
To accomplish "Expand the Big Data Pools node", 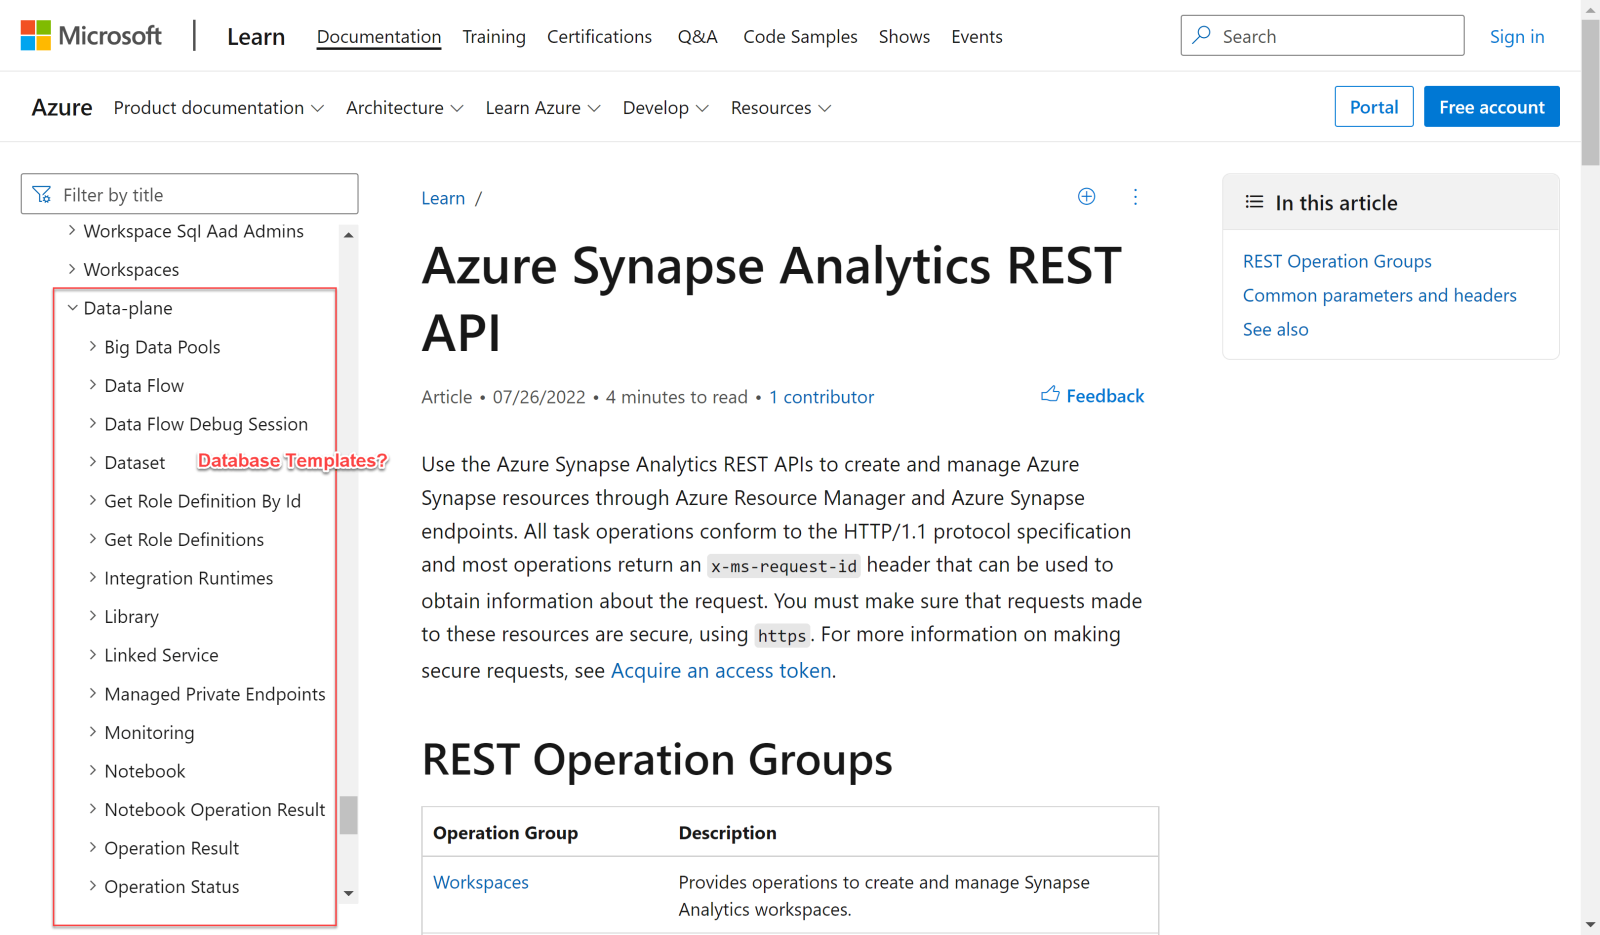I will tap(92, 347).
